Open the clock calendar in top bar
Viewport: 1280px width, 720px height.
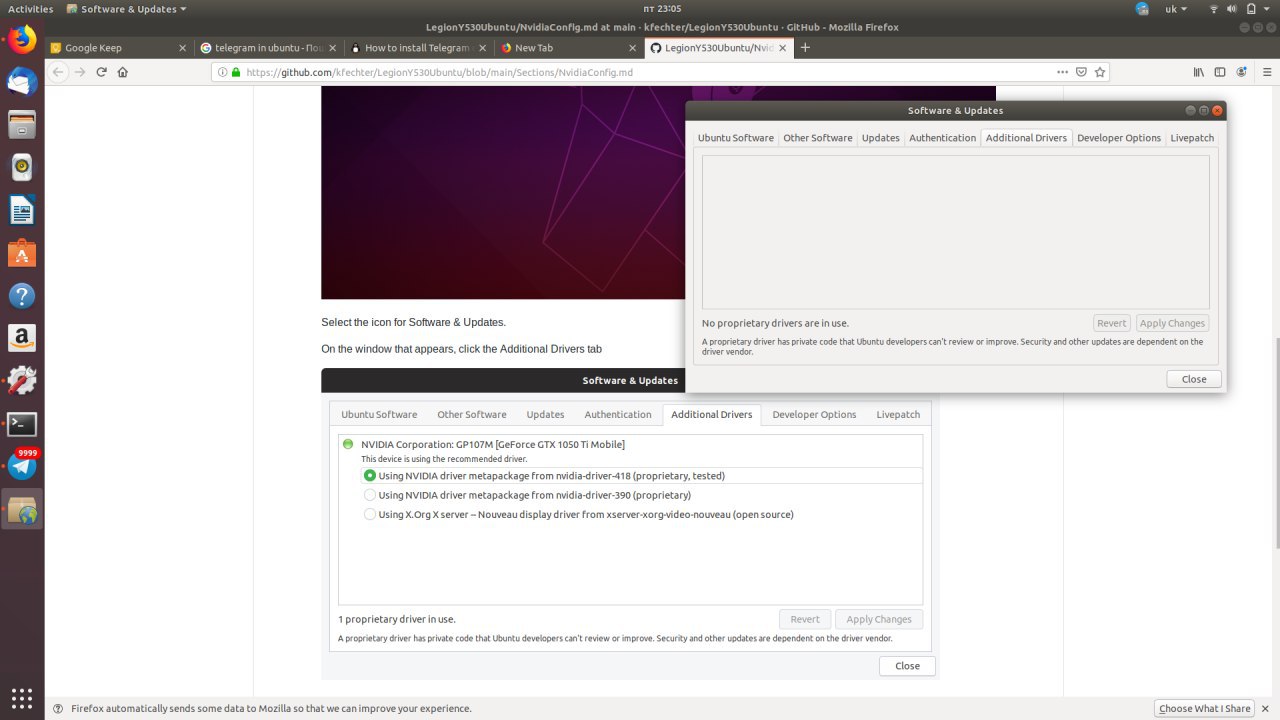pos(662,9)
